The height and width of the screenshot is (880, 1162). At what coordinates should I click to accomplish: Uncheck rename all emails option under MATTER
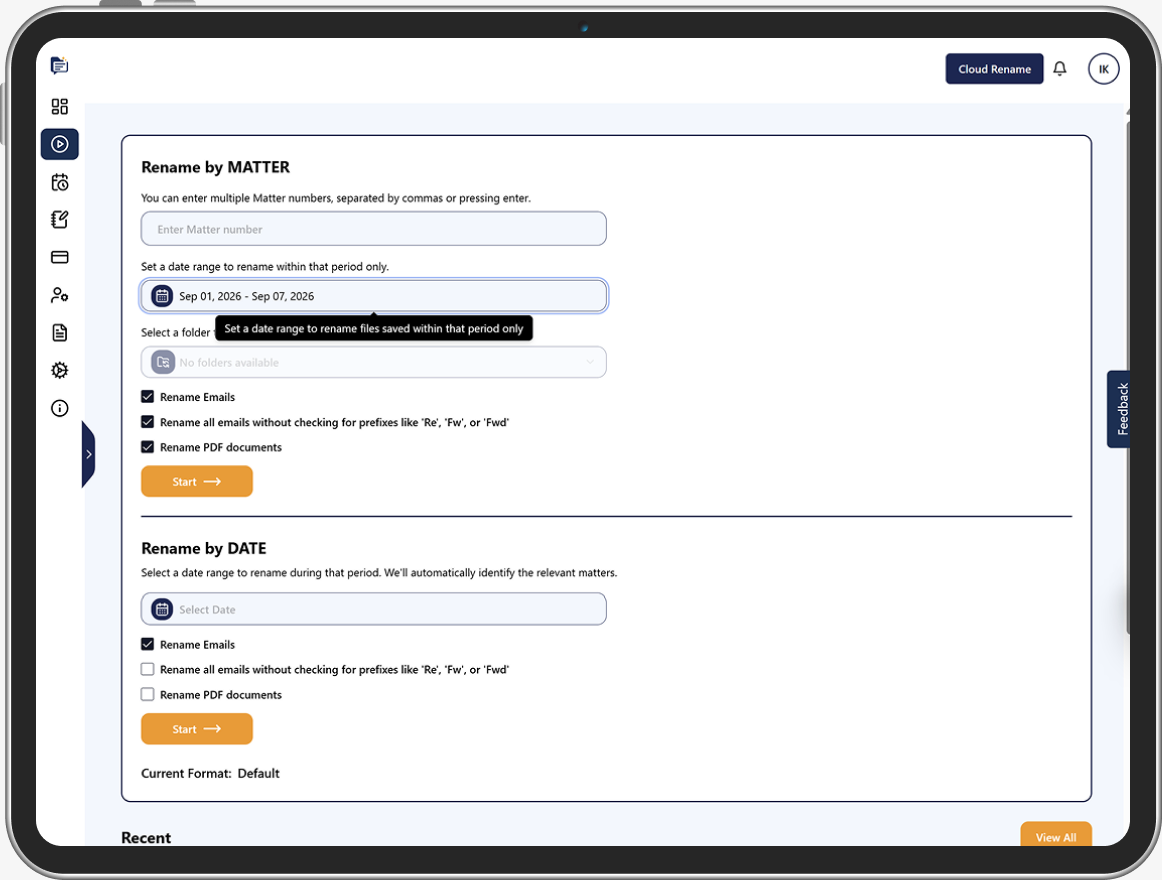click(x=147, y=422)
